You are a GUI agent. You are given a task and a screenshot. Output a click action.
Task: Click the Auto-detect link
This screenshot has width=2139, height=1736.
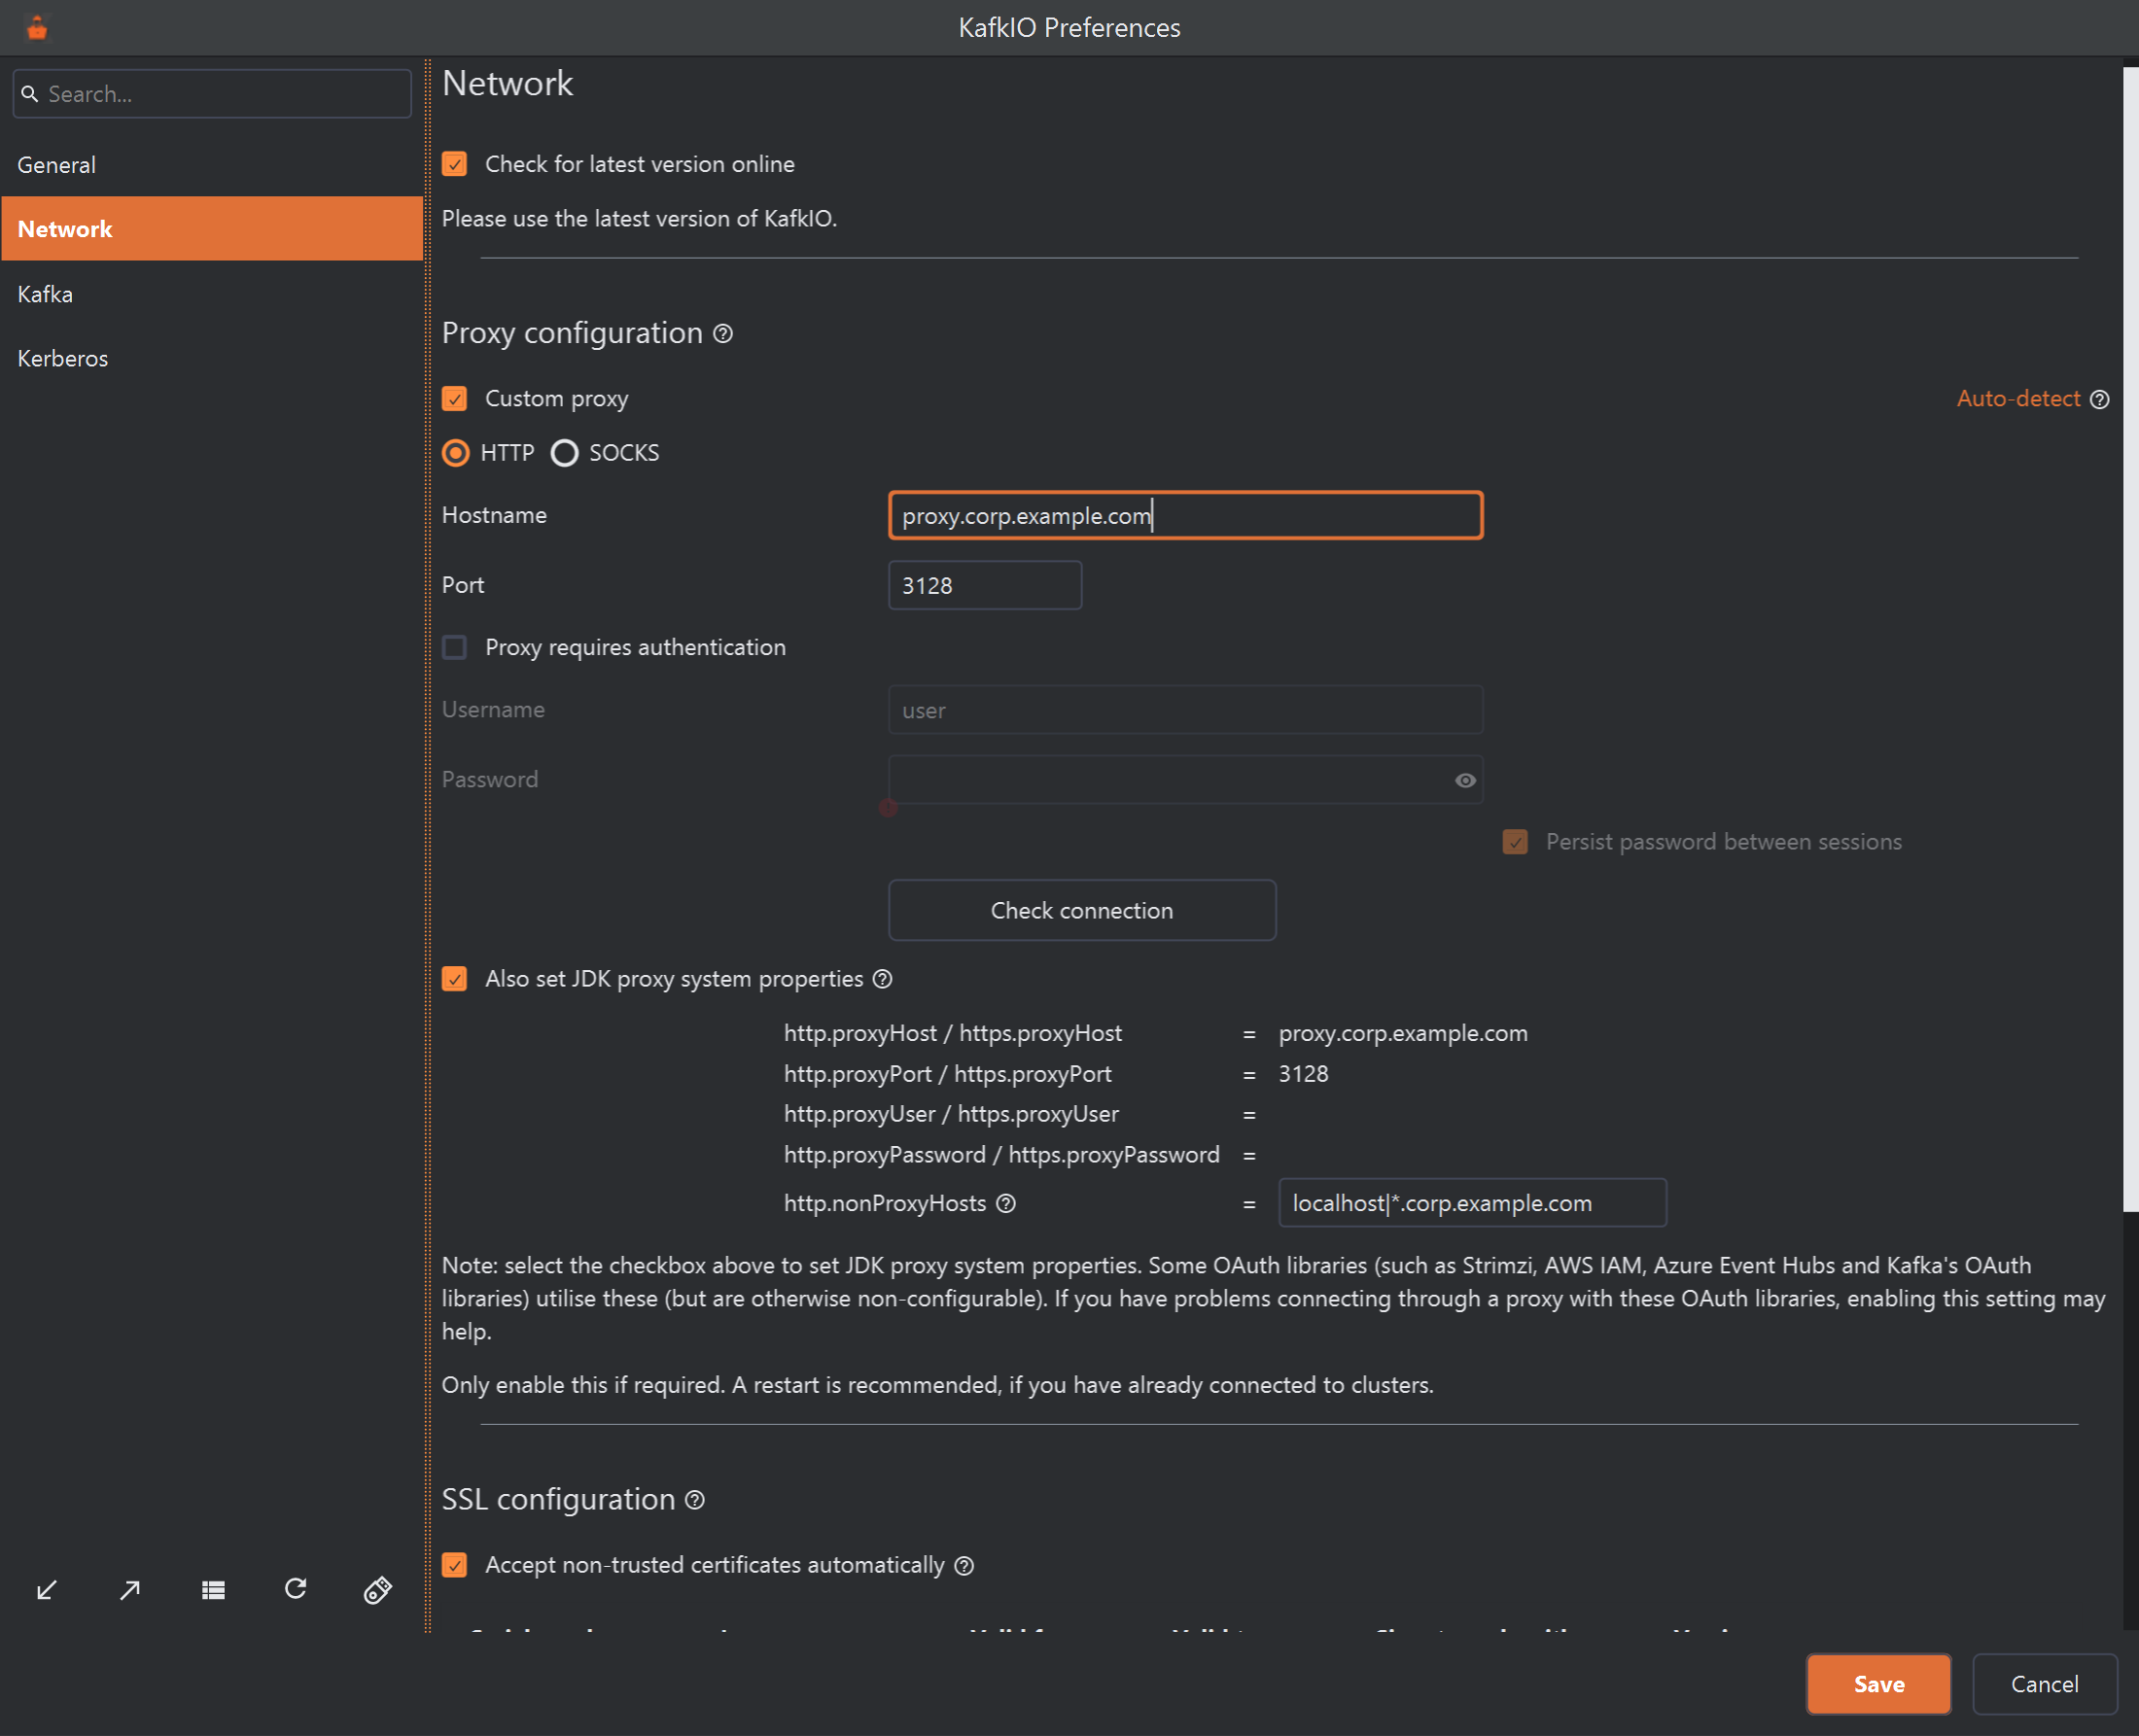pos(2018,399)
